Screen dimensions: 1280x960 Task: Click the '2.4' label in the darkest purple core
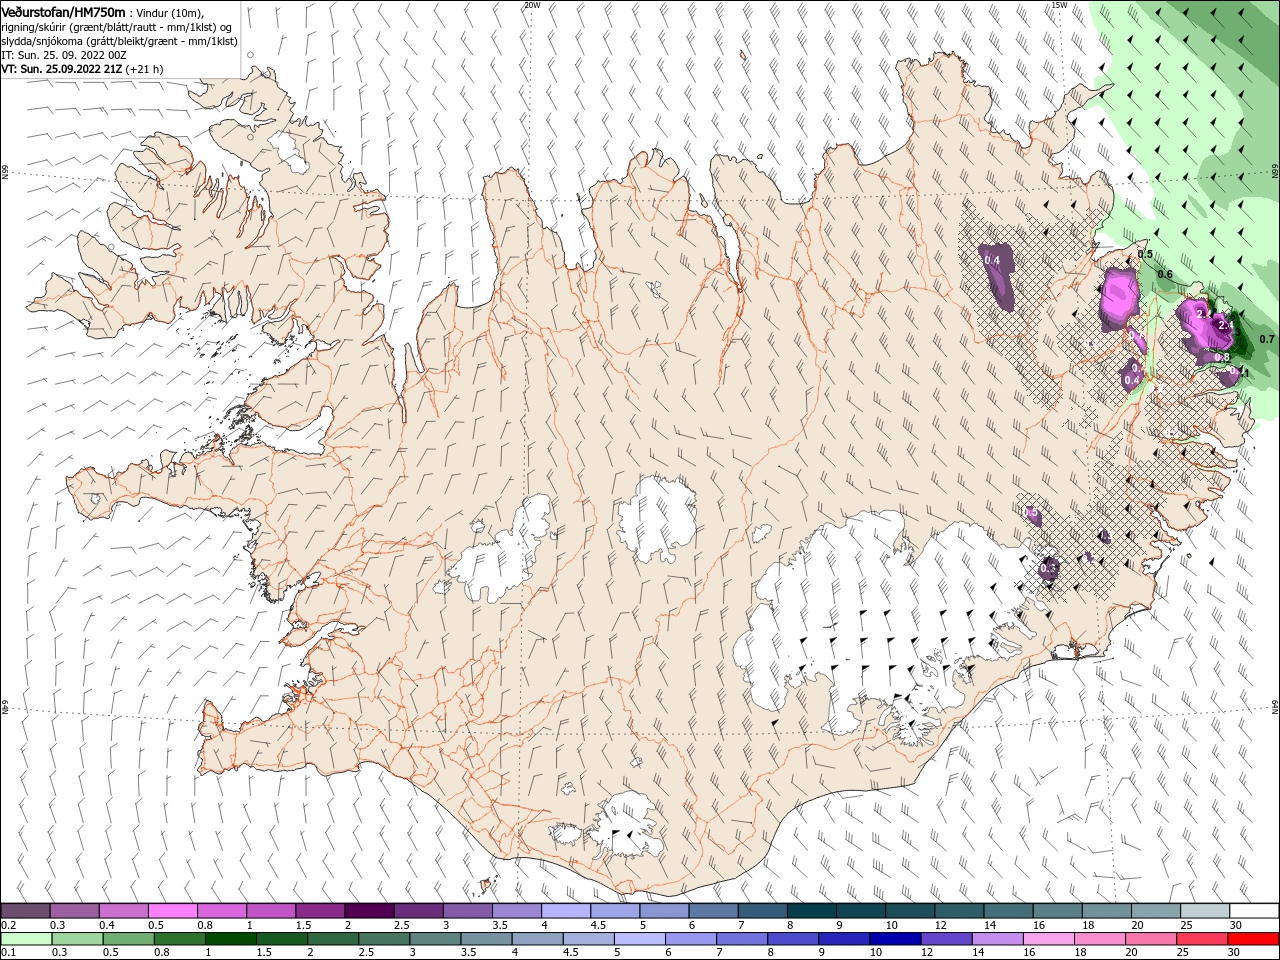click(1227, 325)
